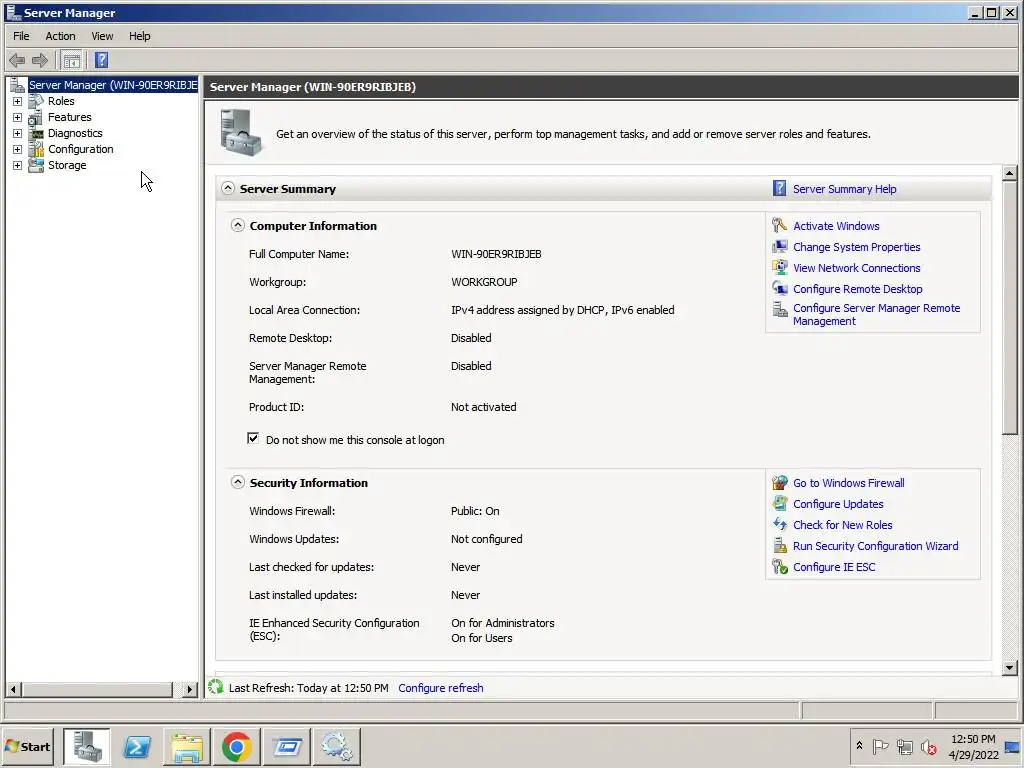Click the muted volume tray icon
The width and height of the screenshot is (1024, 768).
coord(929,746)
